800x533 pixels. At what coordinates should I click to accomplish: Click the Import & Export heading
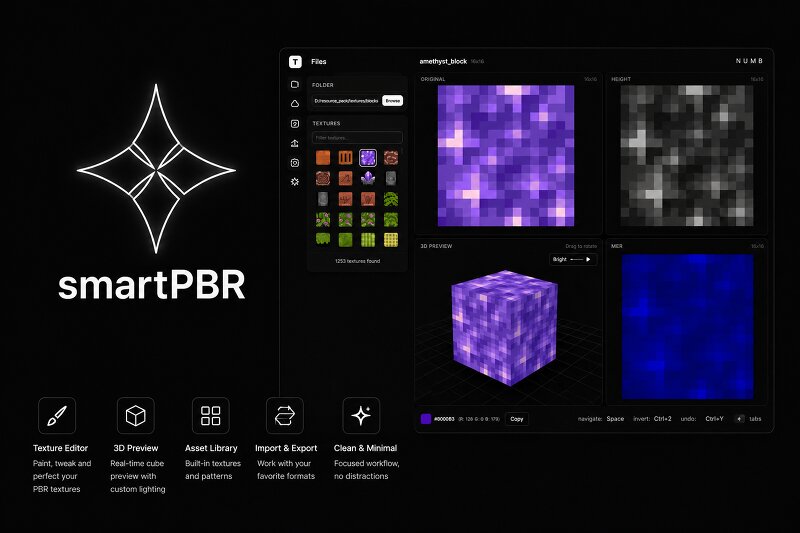point(286,448)
